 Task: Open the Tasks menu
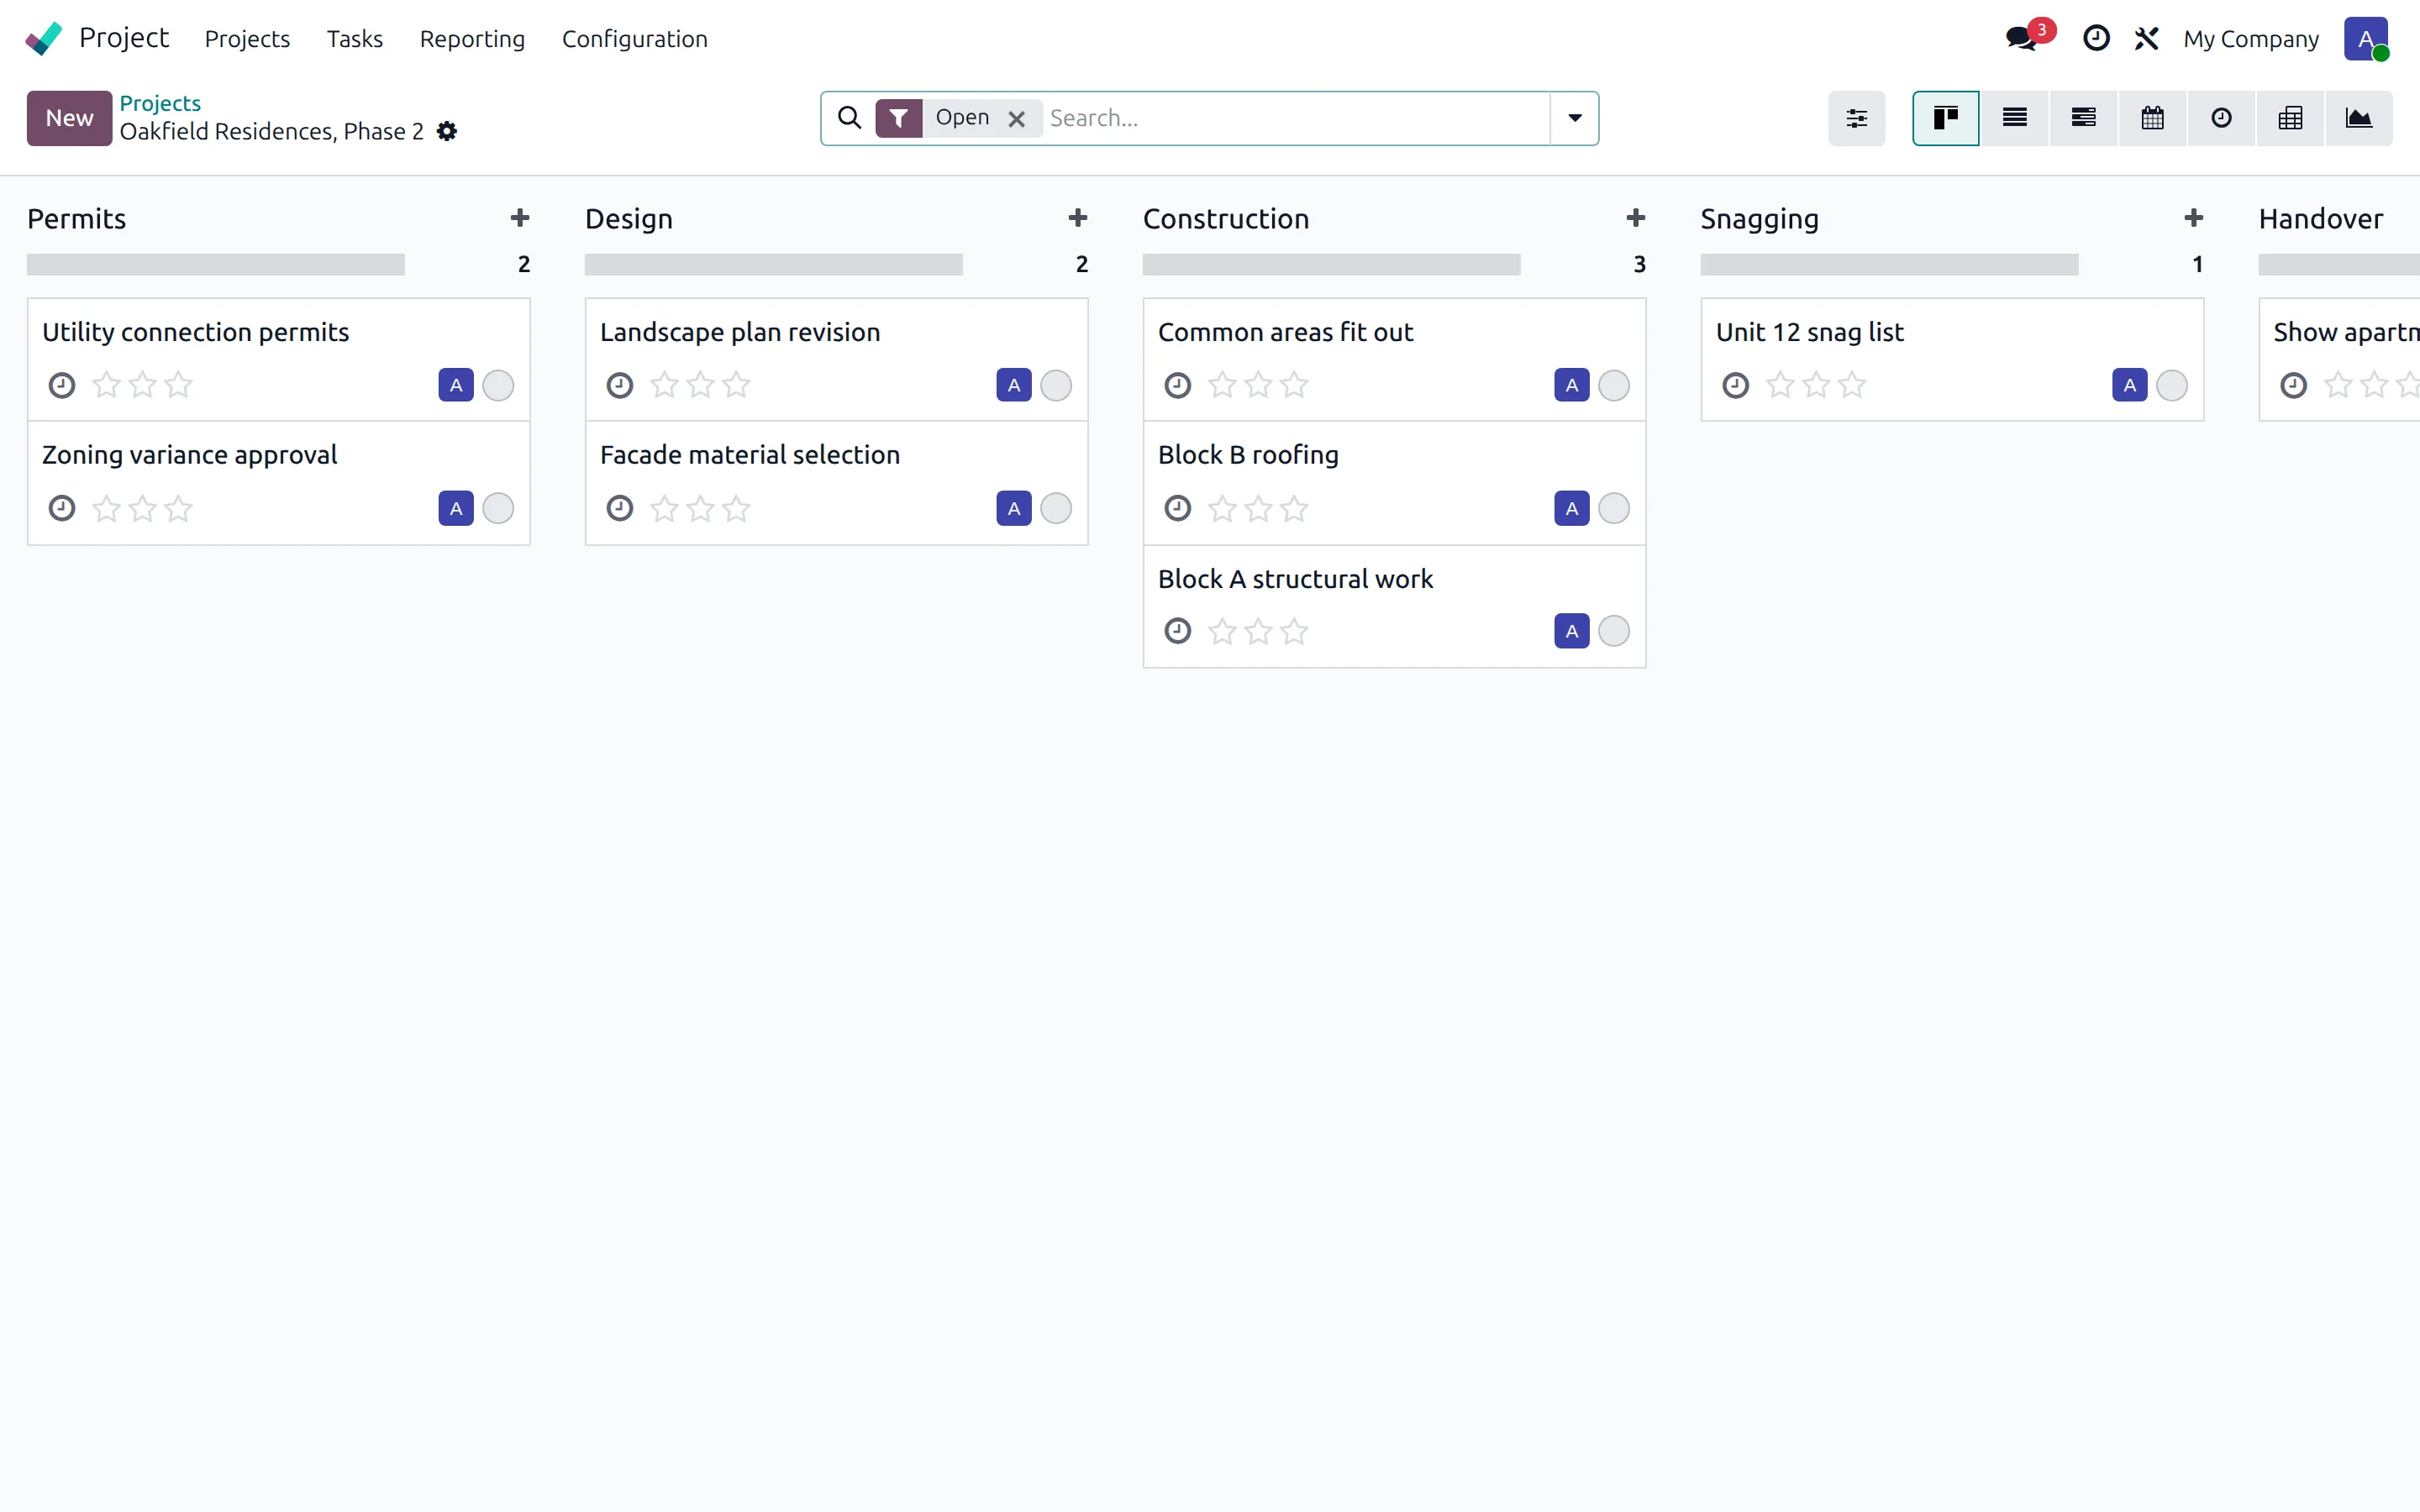tap(355, 39)
